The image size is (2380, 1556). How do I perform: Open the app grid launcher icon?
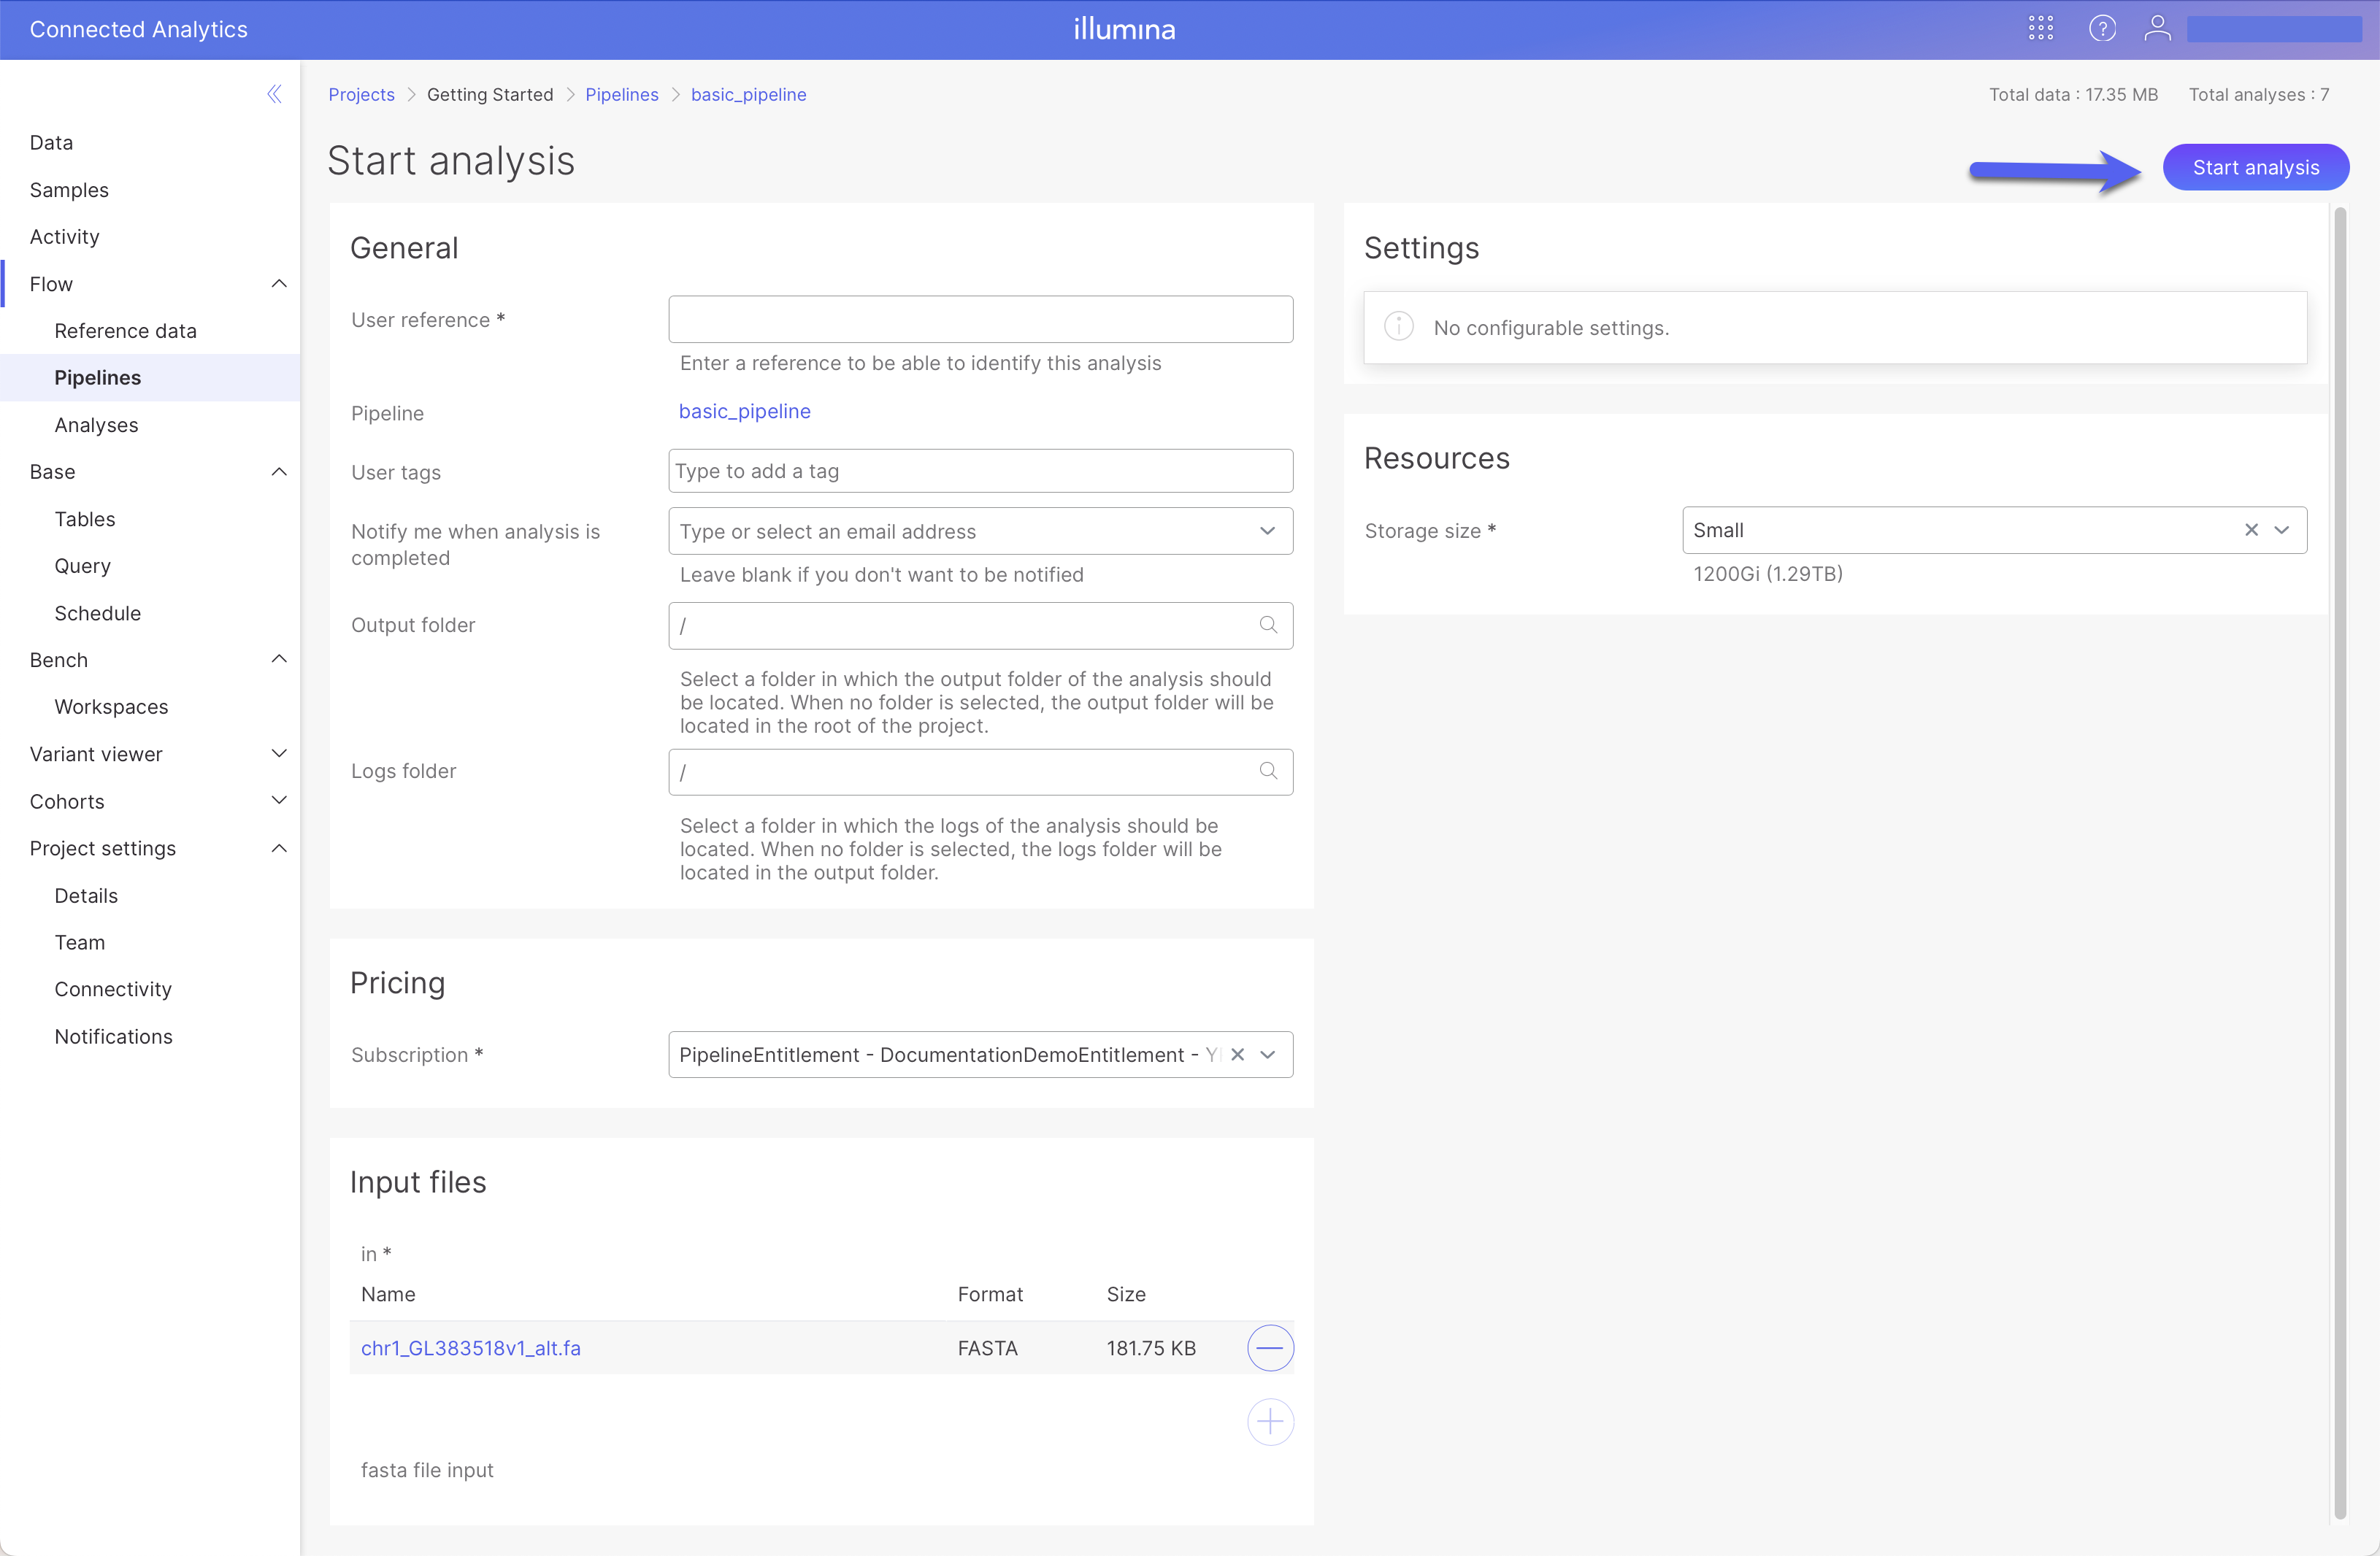(x=2040, y=28)
